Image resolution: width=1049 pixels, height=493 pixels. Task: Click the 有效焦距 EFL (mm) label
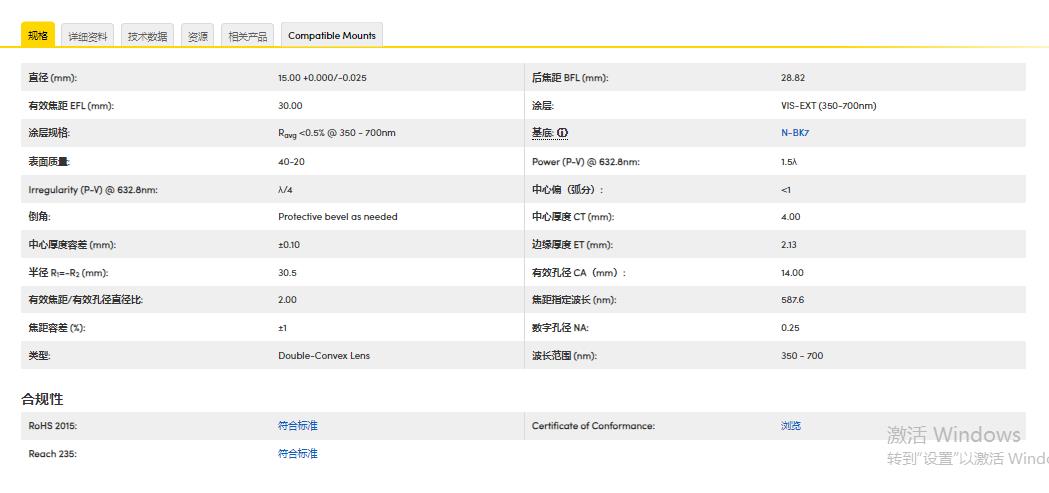pyautogui.click(x=73, y=106)
